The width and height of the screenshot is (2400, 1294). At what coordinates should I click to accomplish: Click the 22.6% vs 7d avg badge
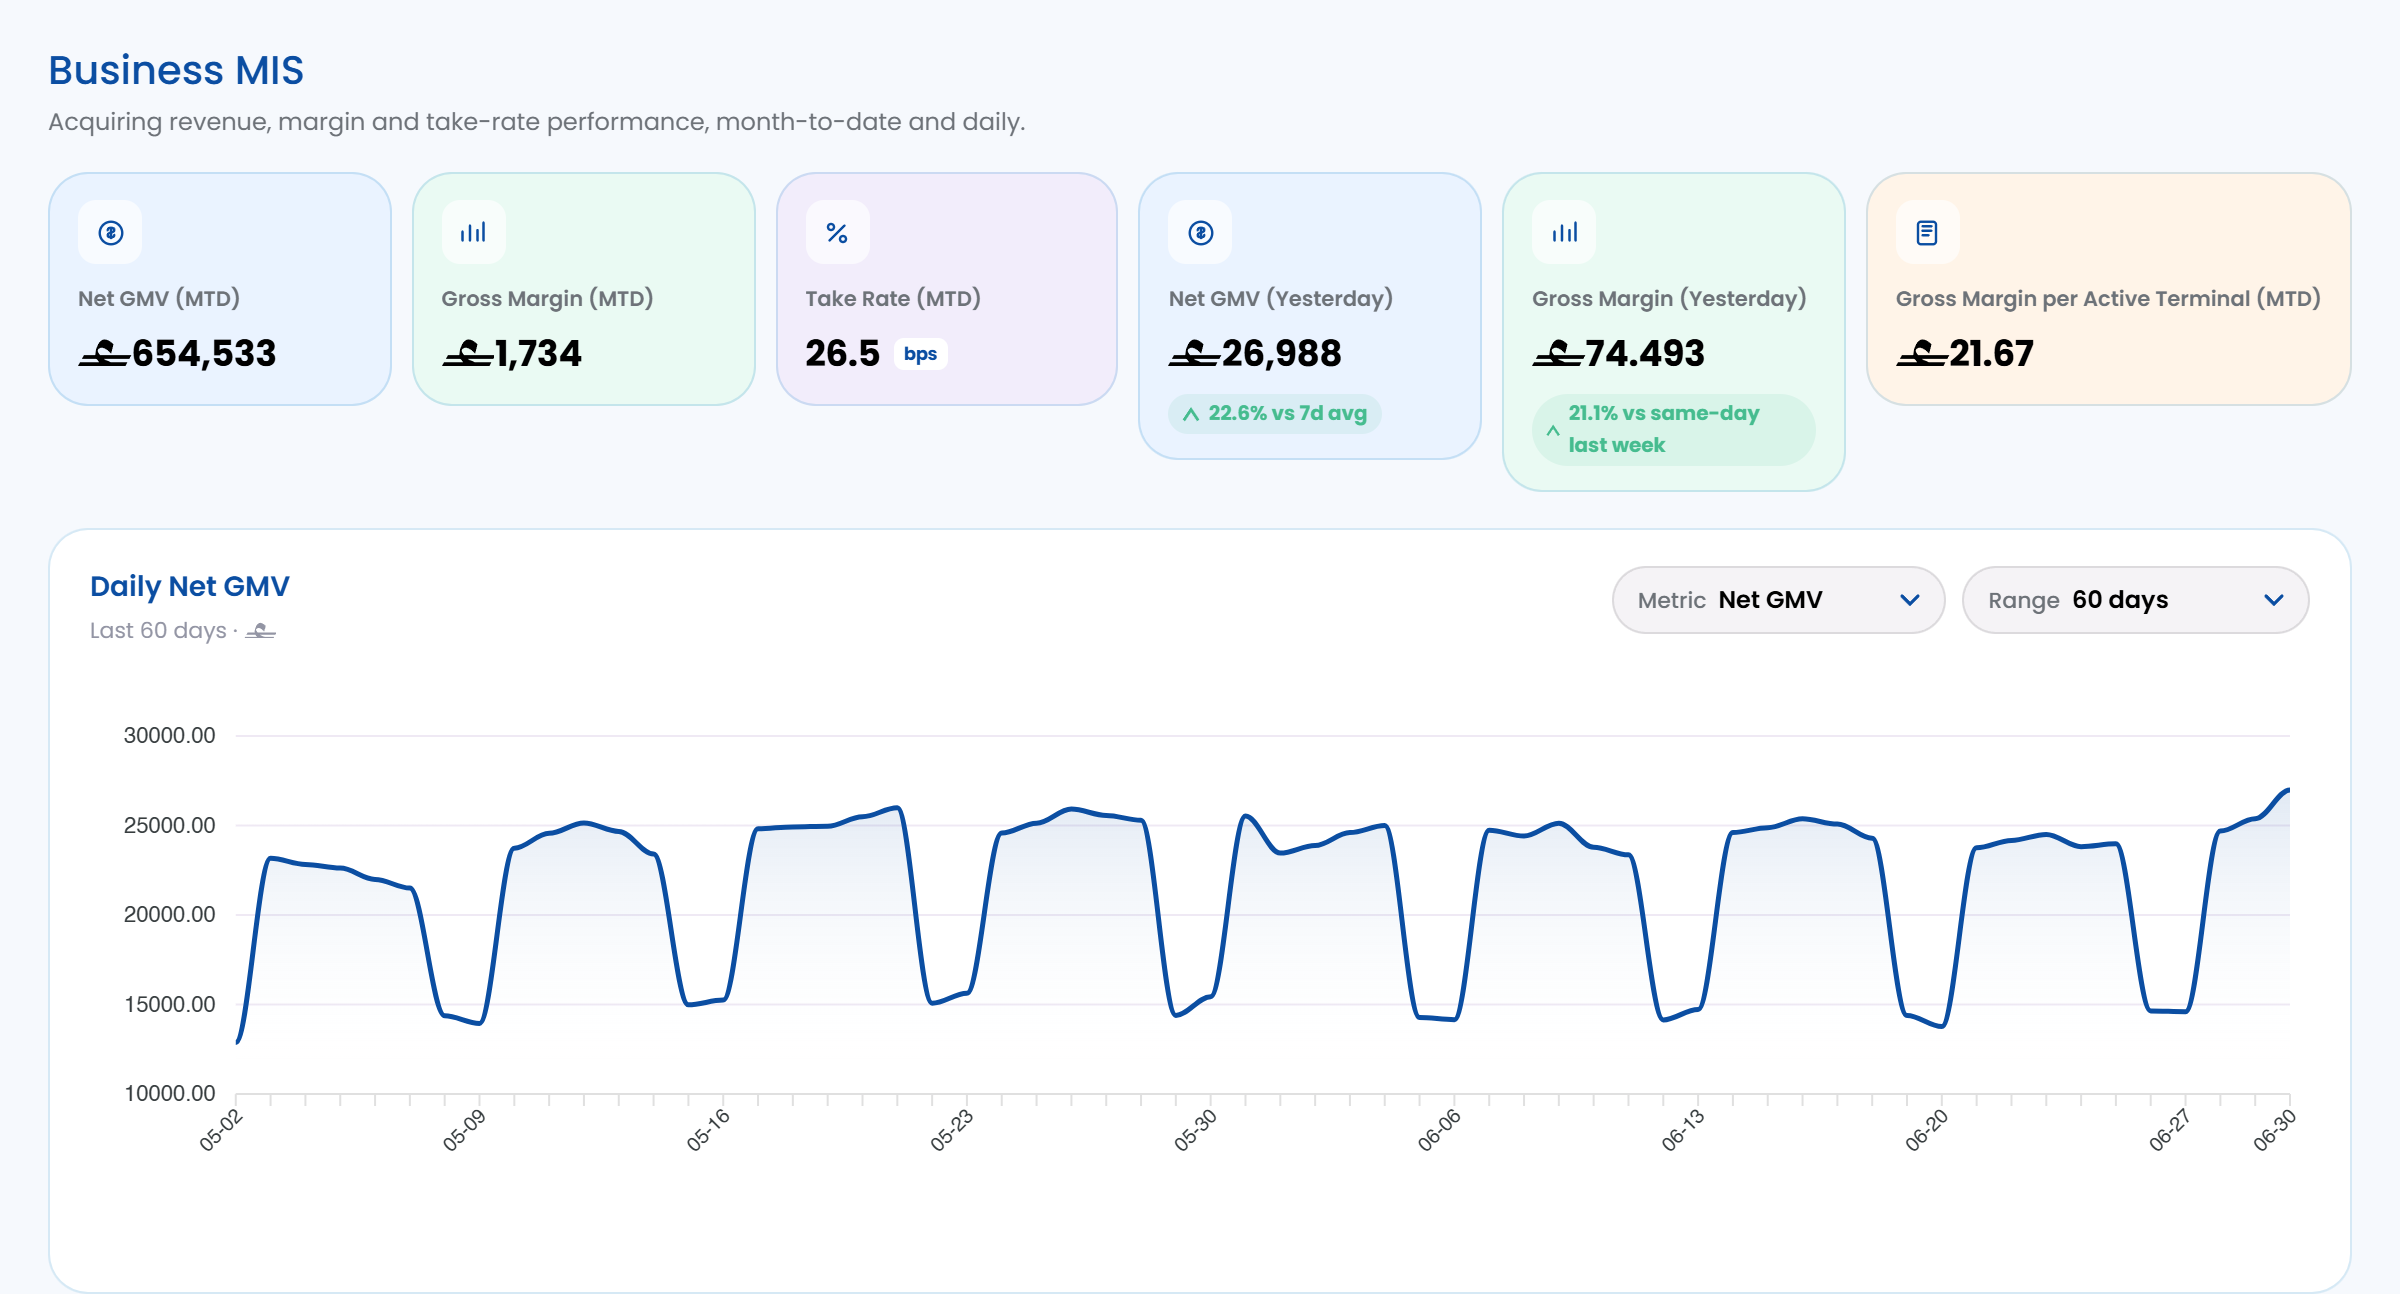(1275, 414)
